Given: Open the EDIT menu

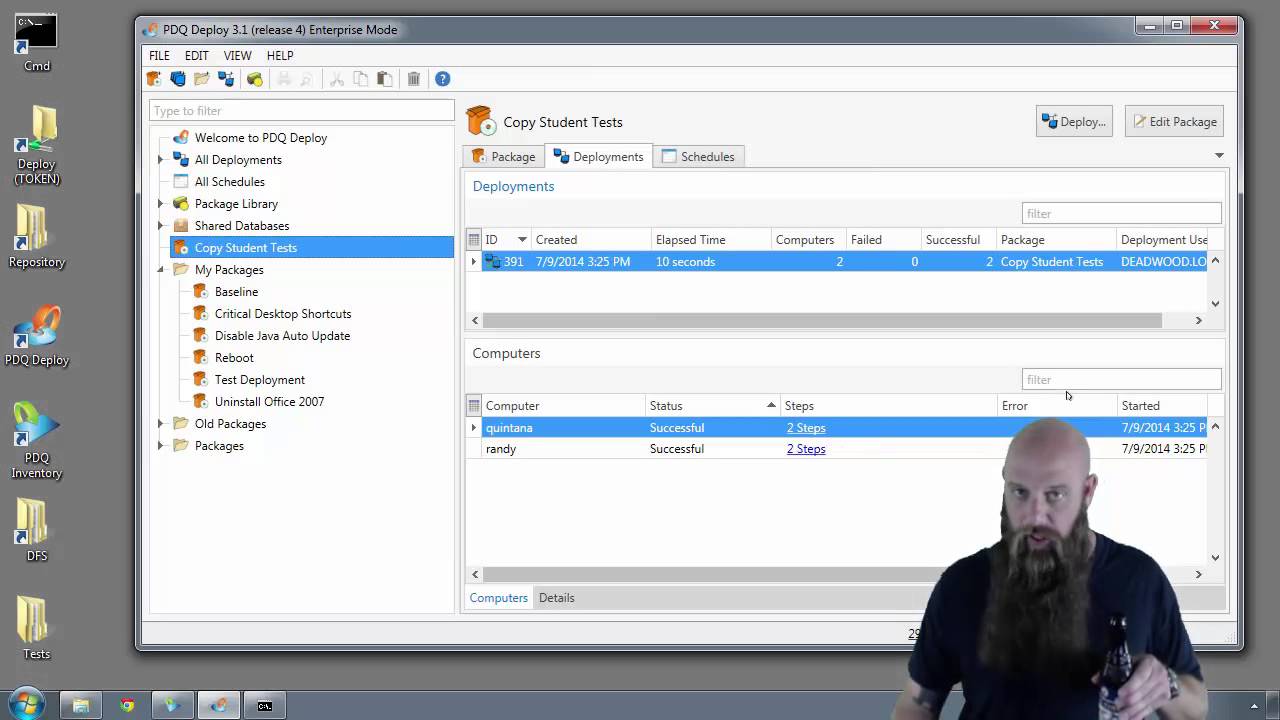Looking at the screenshot, I should click(x=197, y=56).
